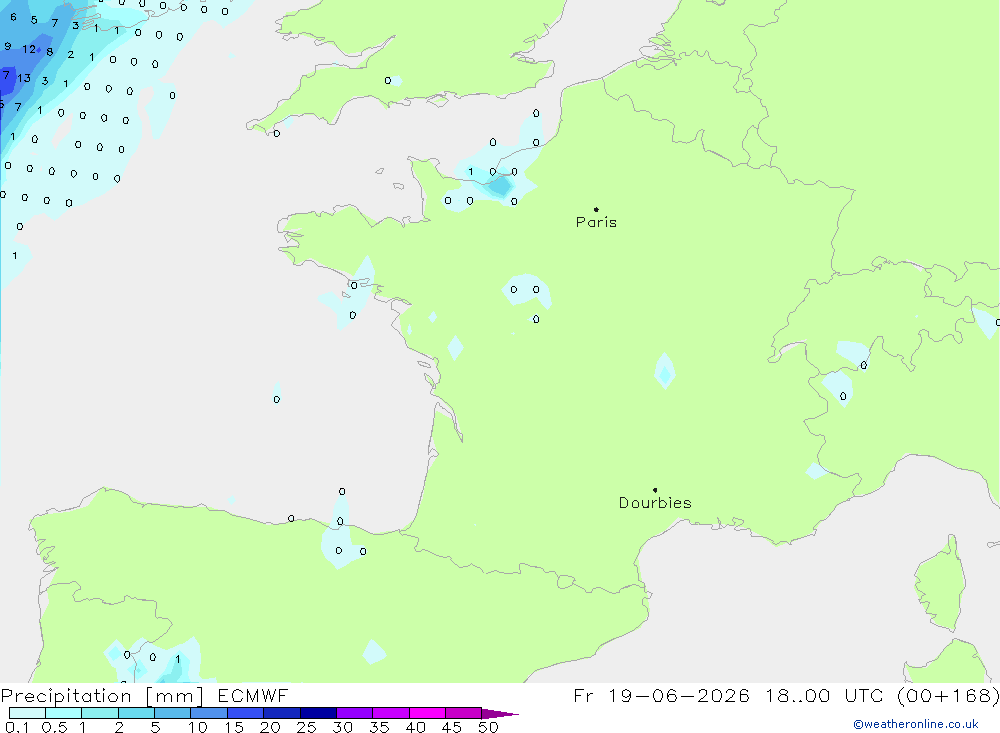The image size is (1000, 733).
Task: Click the precipitation value '13' on the map
Action: click(24, 78)
